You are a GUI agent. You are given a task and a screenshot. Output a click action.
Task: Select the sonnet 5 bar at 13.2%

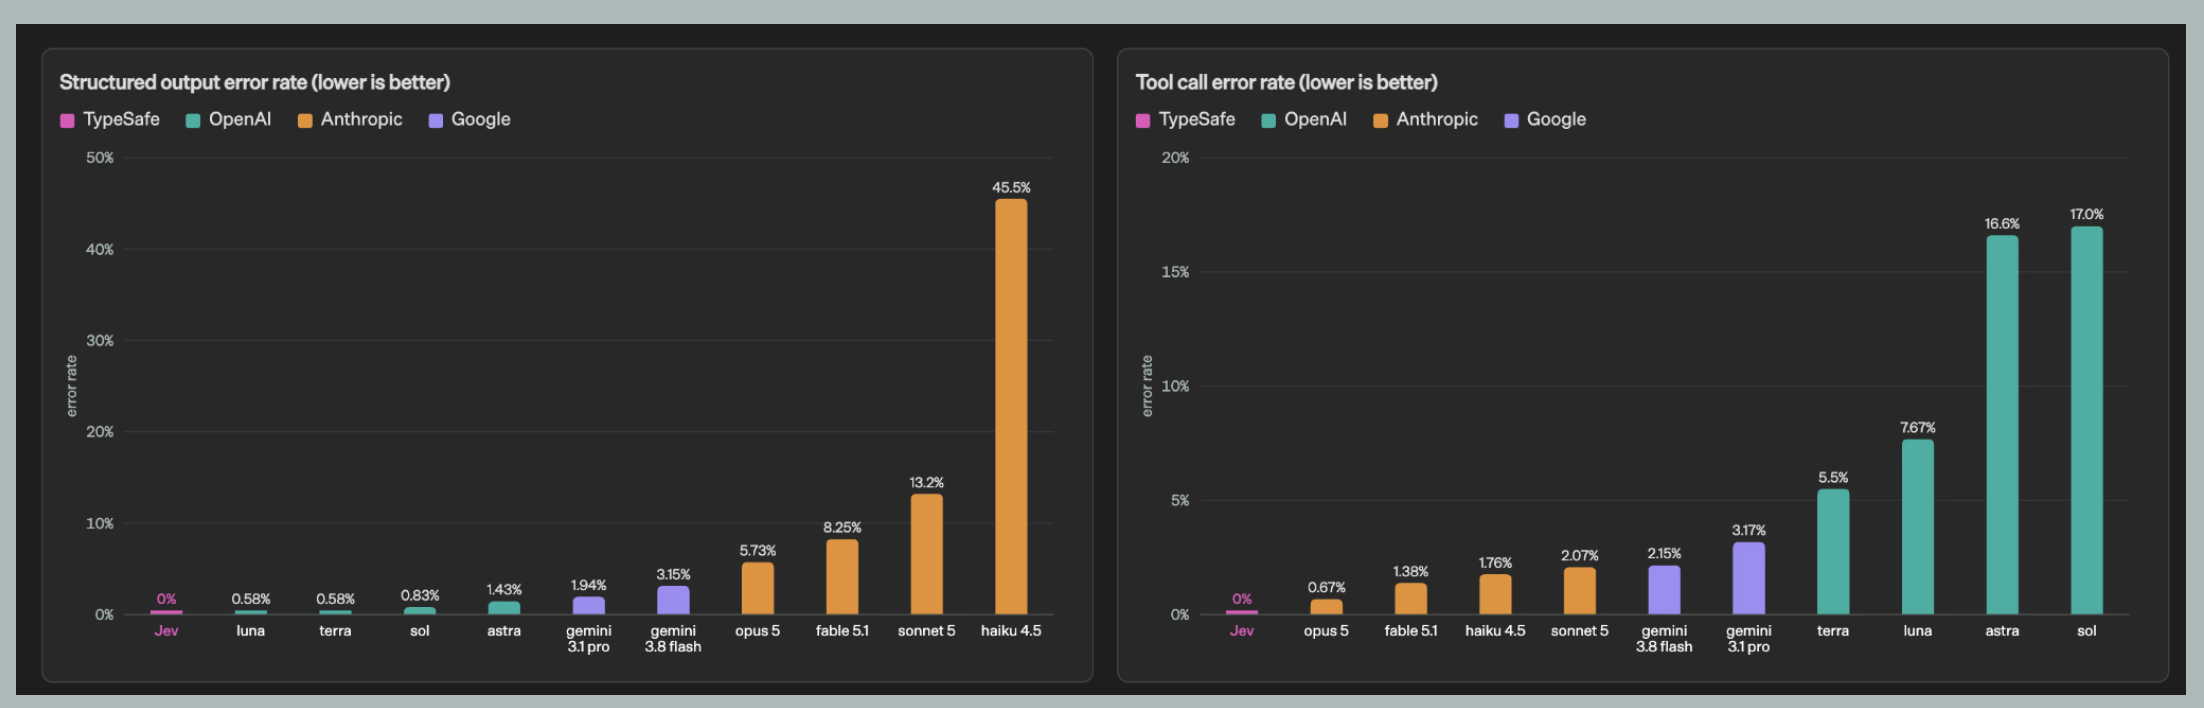pyautogui.click(x=926, y=554)
